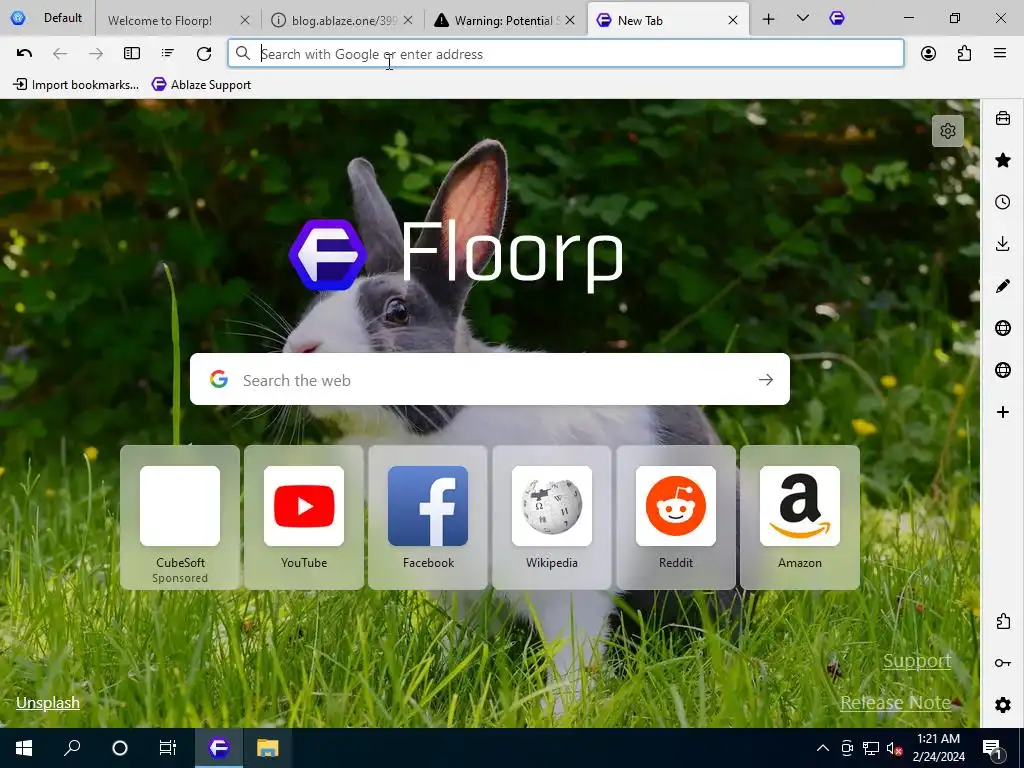
Task: Open the account profile icon
Action: coord(928,54)
